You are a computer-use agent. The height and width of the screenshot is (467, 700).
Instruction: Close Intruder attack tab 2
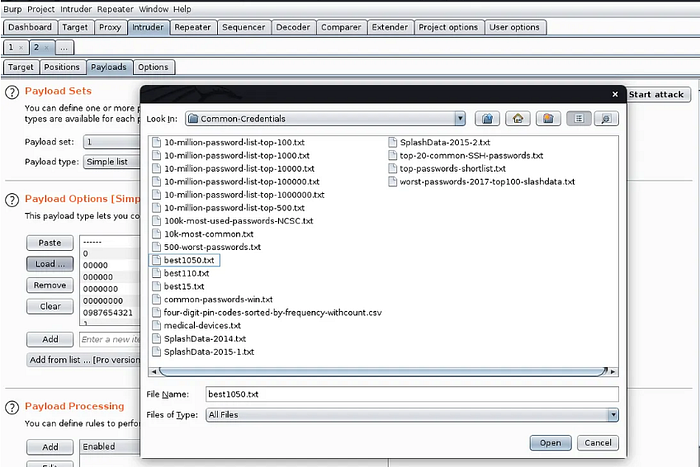pyautogui.click(x=46, y=47)
